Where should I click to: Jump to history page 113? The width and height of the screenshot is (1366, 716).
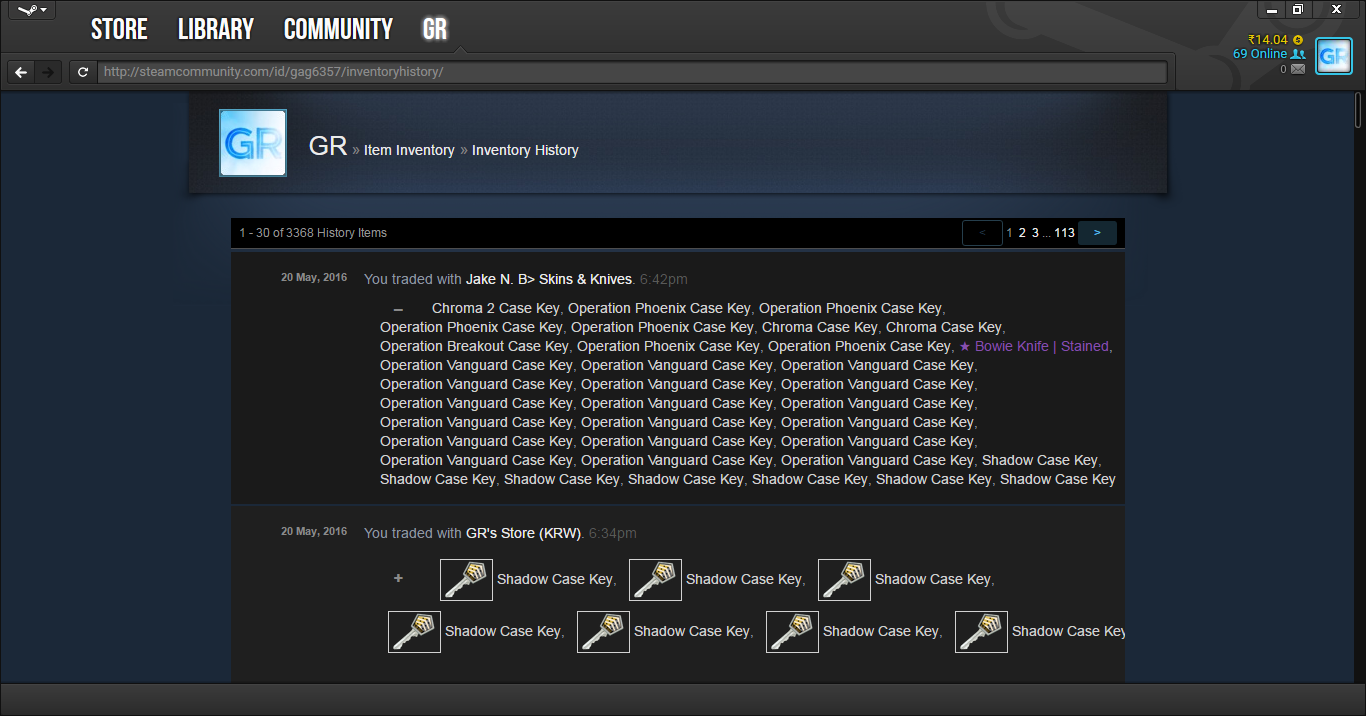pyautogui.click(x=1064, y=233)
